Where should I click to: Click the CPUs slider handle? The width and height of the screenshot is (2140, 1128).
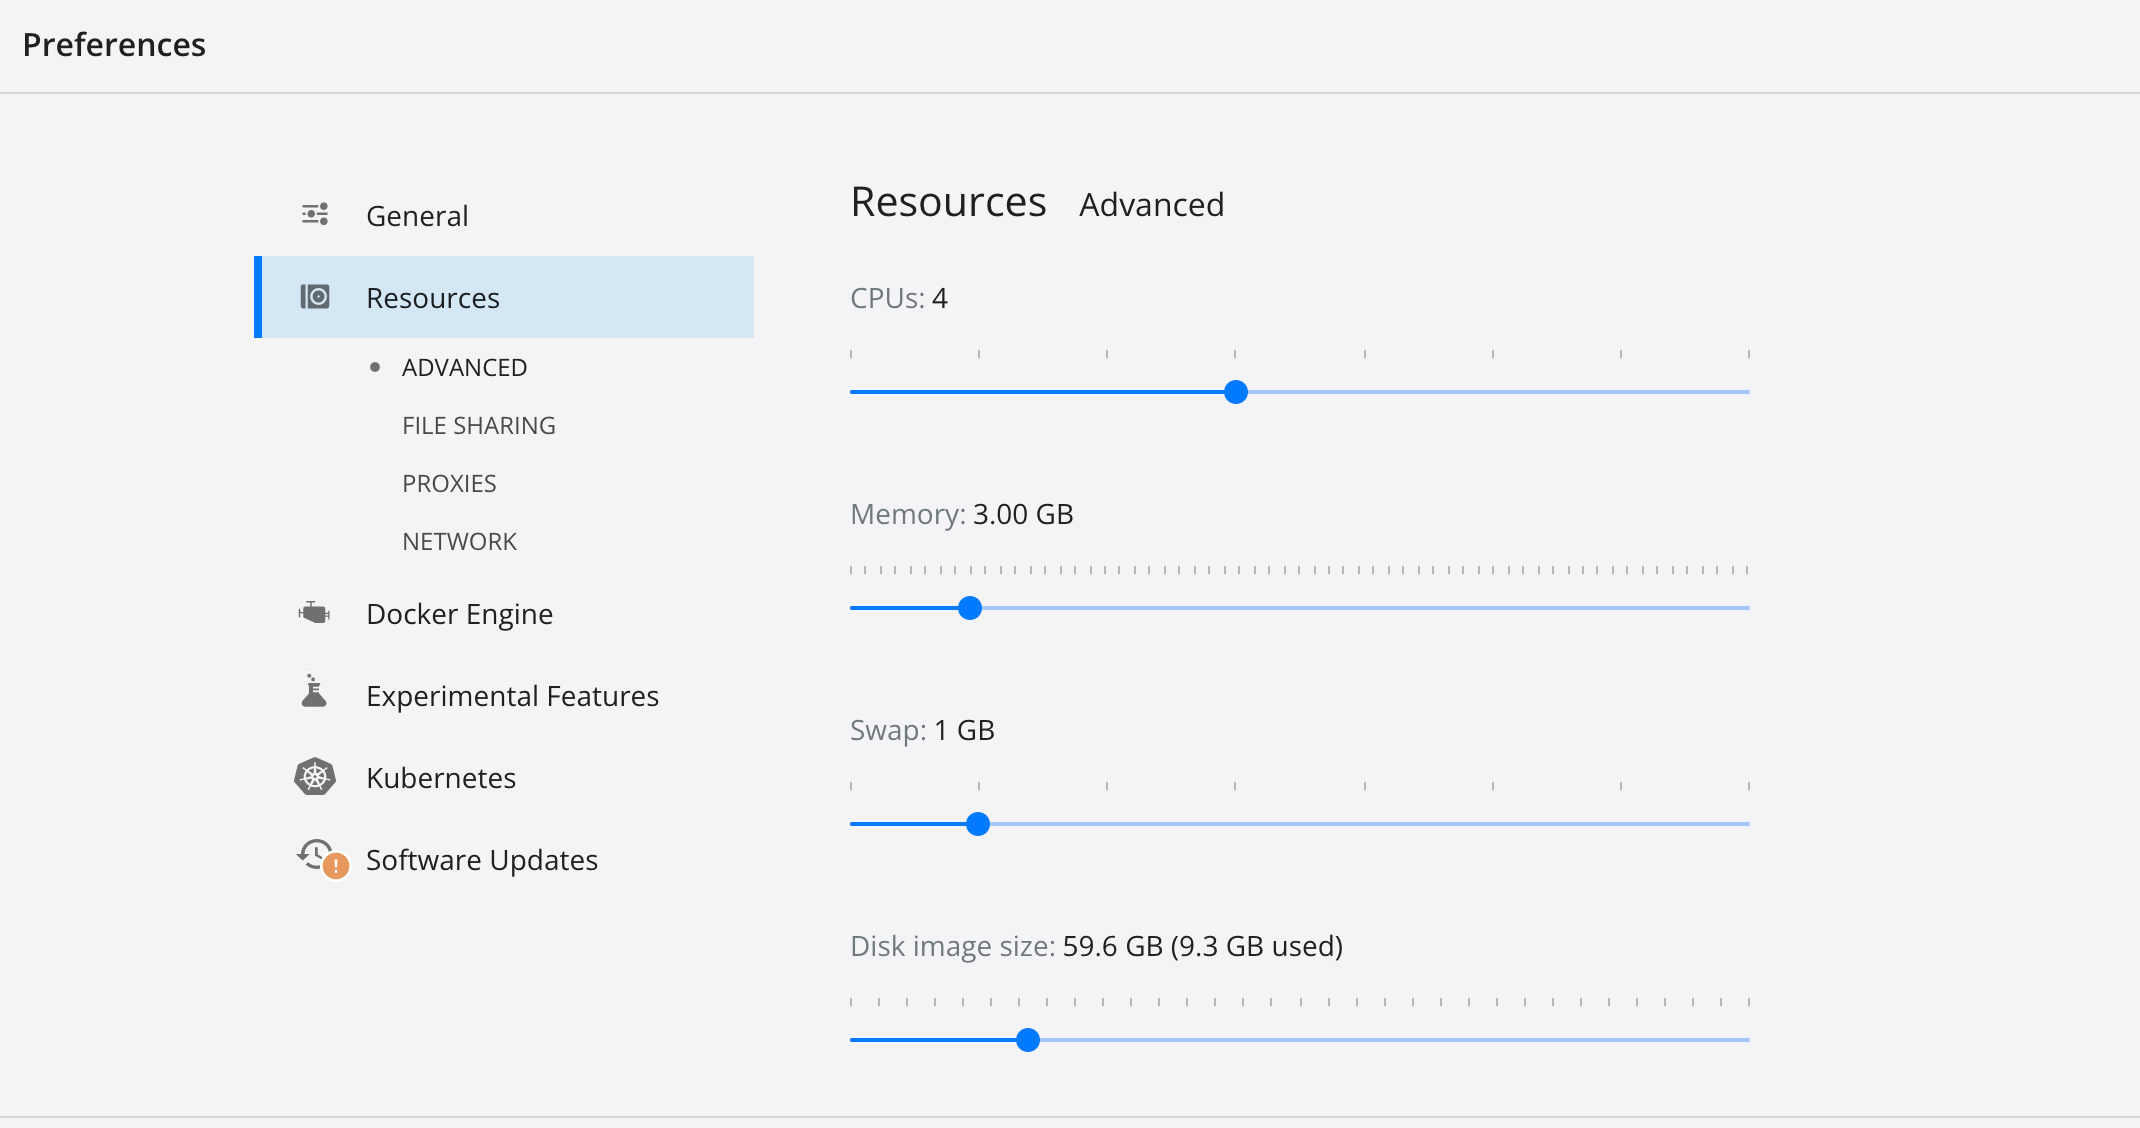(1236, 393)
